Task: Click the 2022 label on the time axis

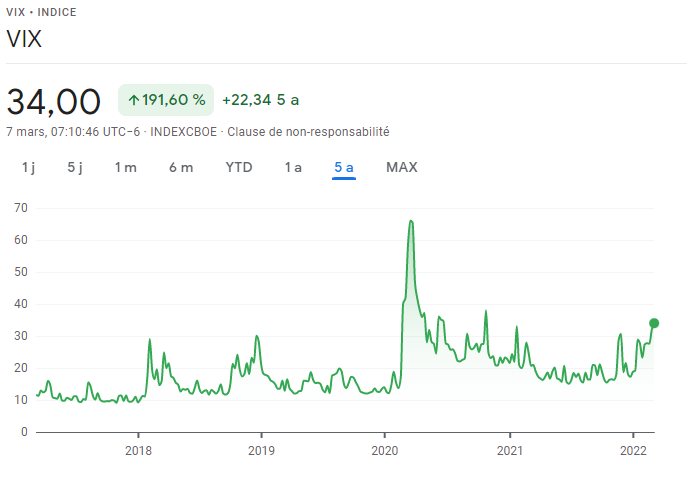Action: click(x=633, y=449)
